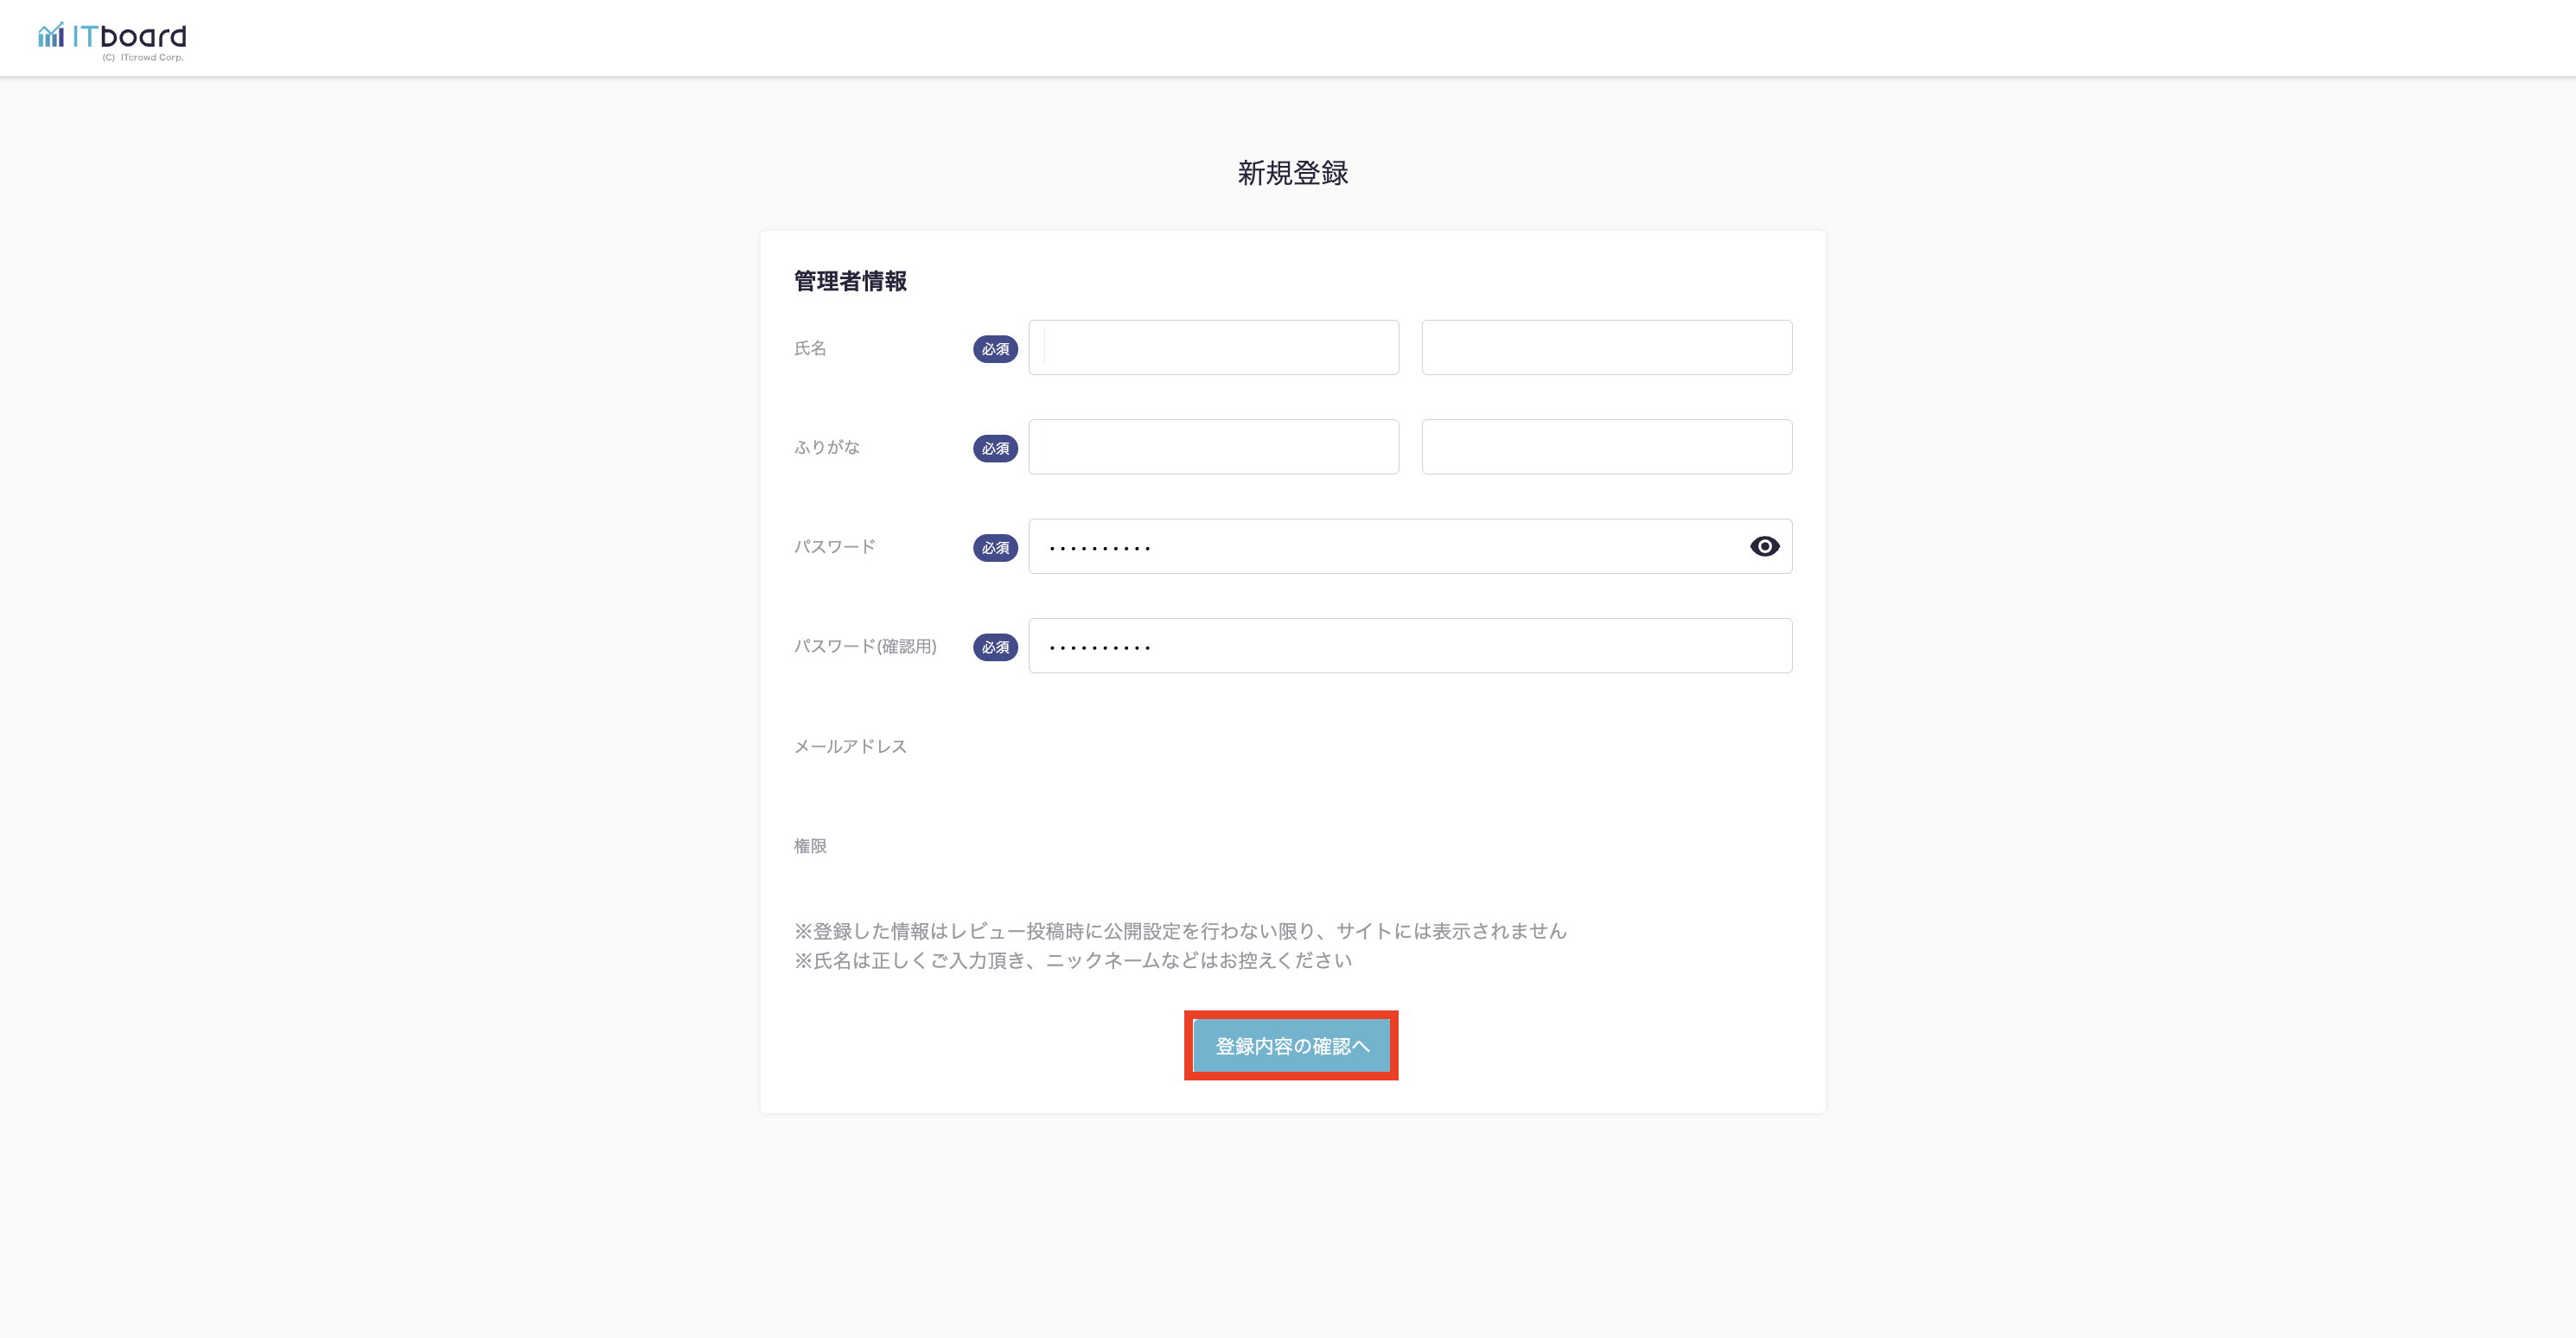Focus the second 氏名 input field
Screen dimensions: 2576x1338
1606,348
